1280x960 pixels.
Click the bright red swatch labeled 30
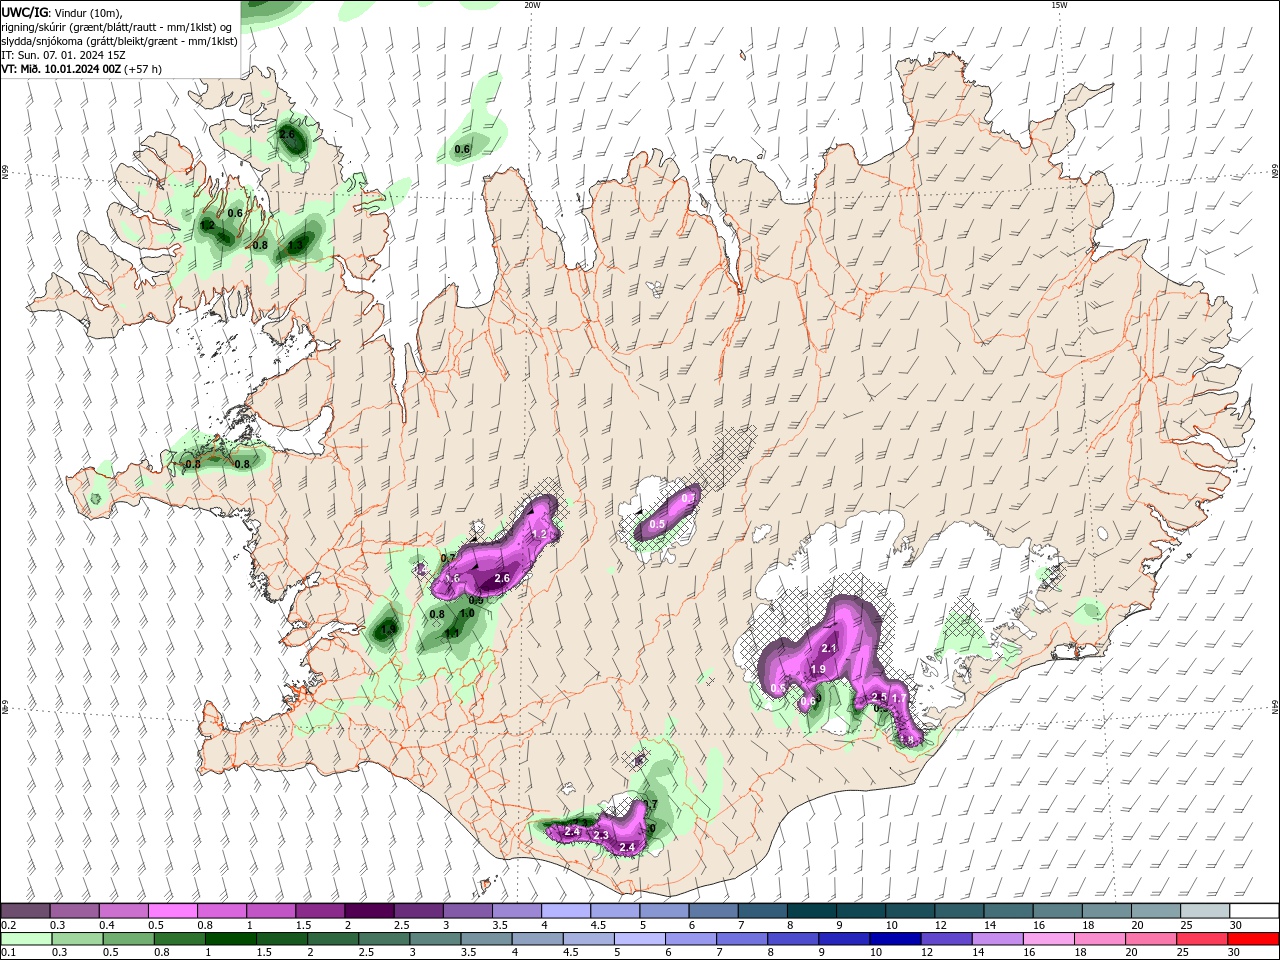tap(1253, 939)
